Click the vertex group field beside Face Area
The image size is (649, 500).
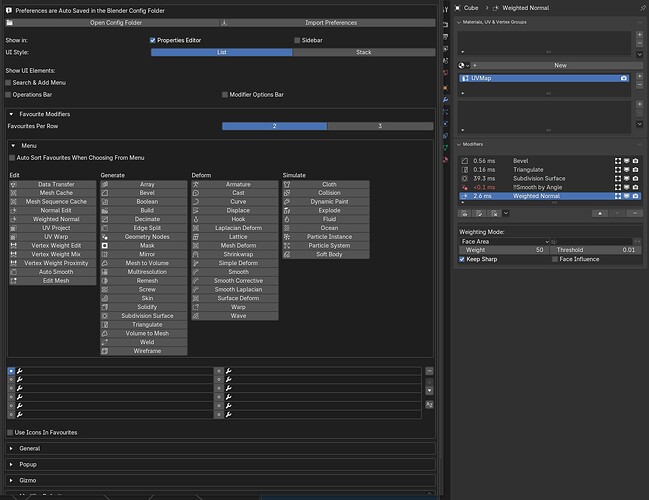(x=592, y=242)
